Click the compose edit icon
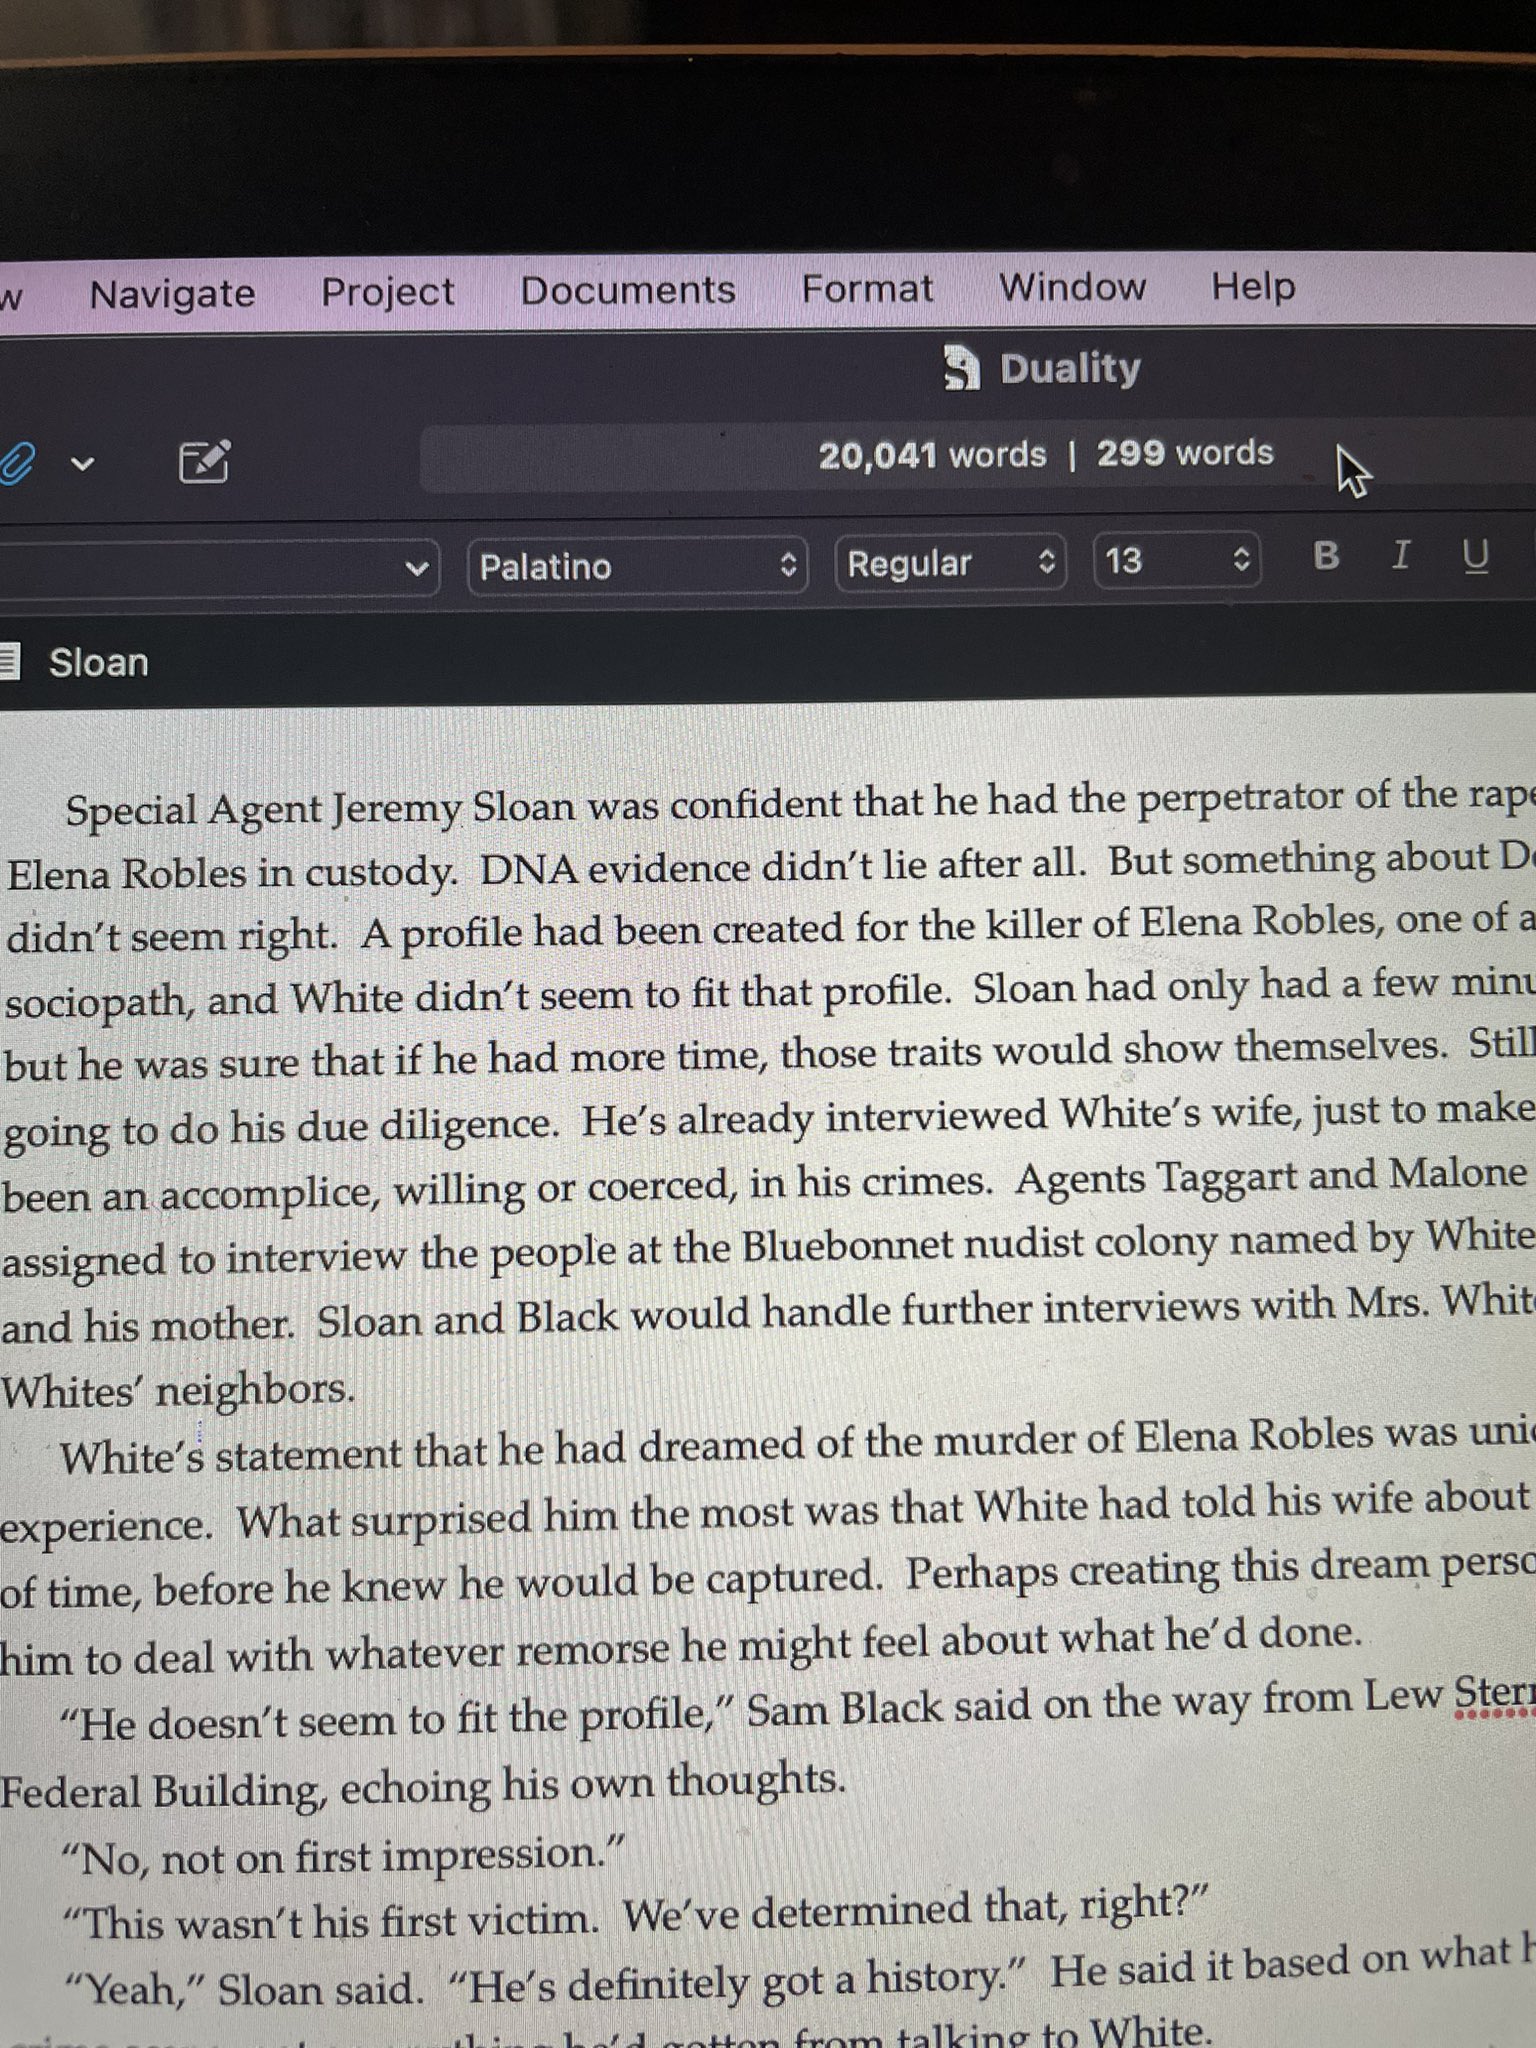 204,461
